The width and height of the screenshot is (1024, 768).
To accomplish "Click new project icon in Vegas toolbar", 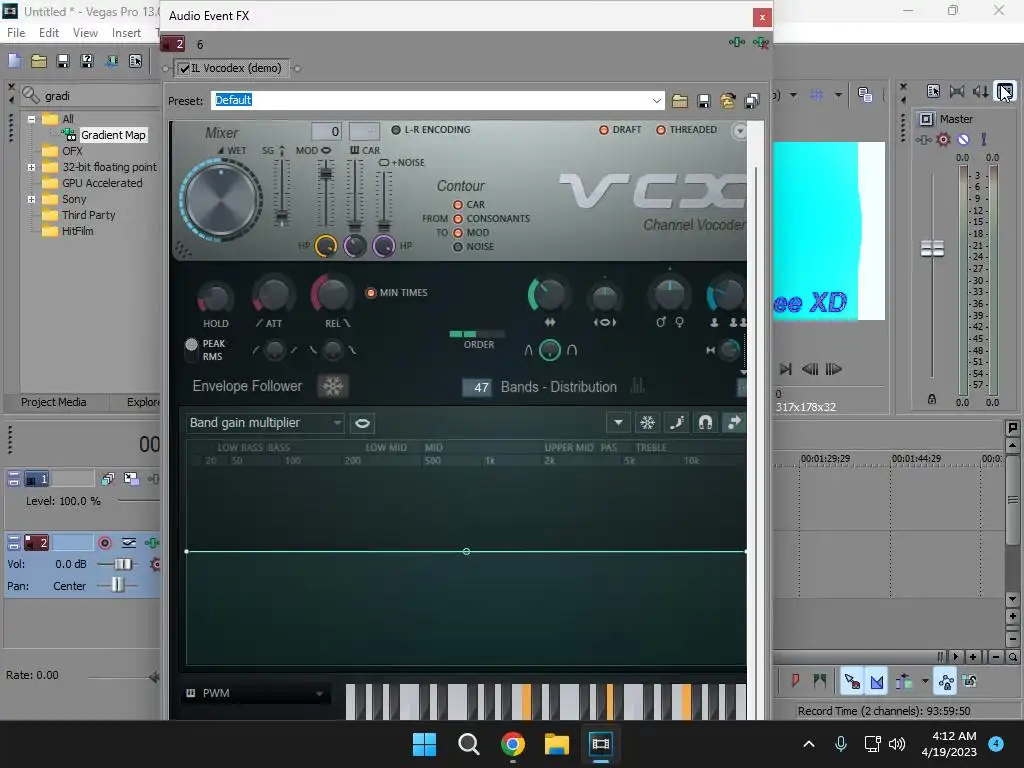I will pyautogui.click(x=14, y=61).
